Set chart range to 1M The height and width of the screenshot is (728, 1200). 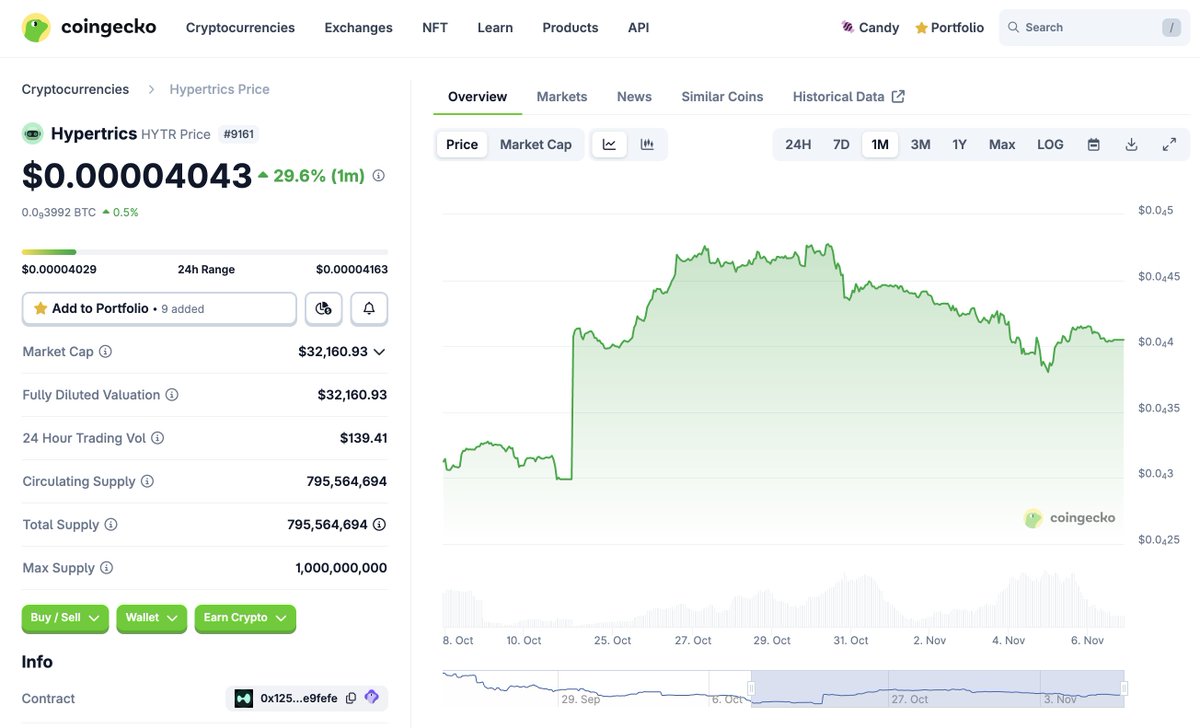click(880, 145)
